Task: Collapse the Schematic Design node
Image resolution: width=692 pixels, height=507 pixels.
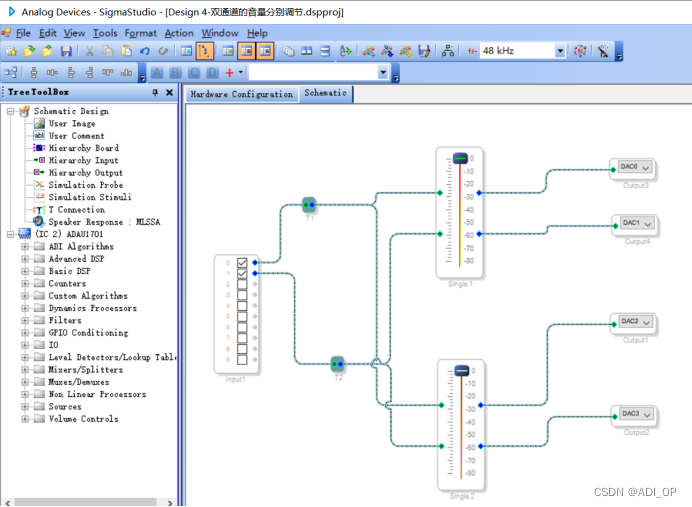Action: click(10, 111)
